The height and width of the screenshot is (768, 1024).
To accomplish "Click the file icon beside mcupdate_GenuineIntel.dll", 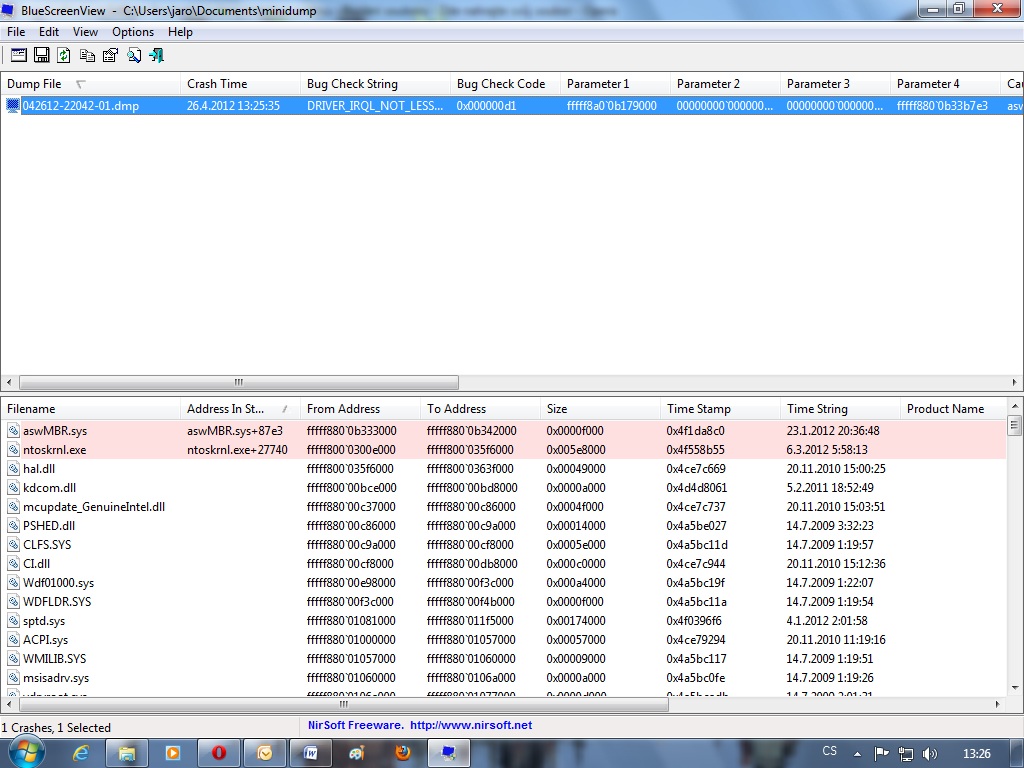I will (13, 506).
